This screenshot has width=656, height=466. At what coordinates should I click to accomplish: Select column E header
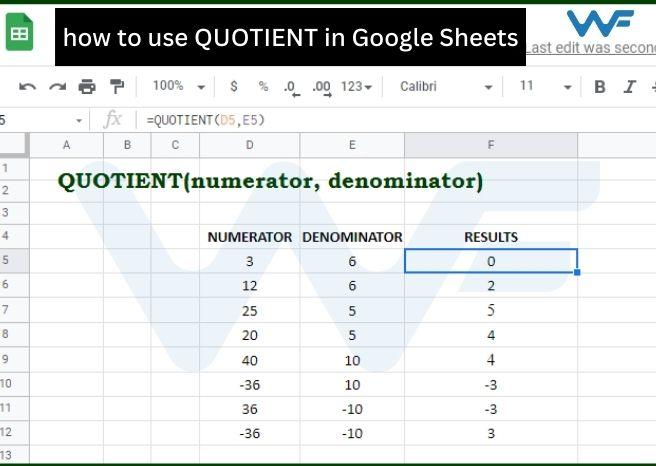tap(352, 145)
